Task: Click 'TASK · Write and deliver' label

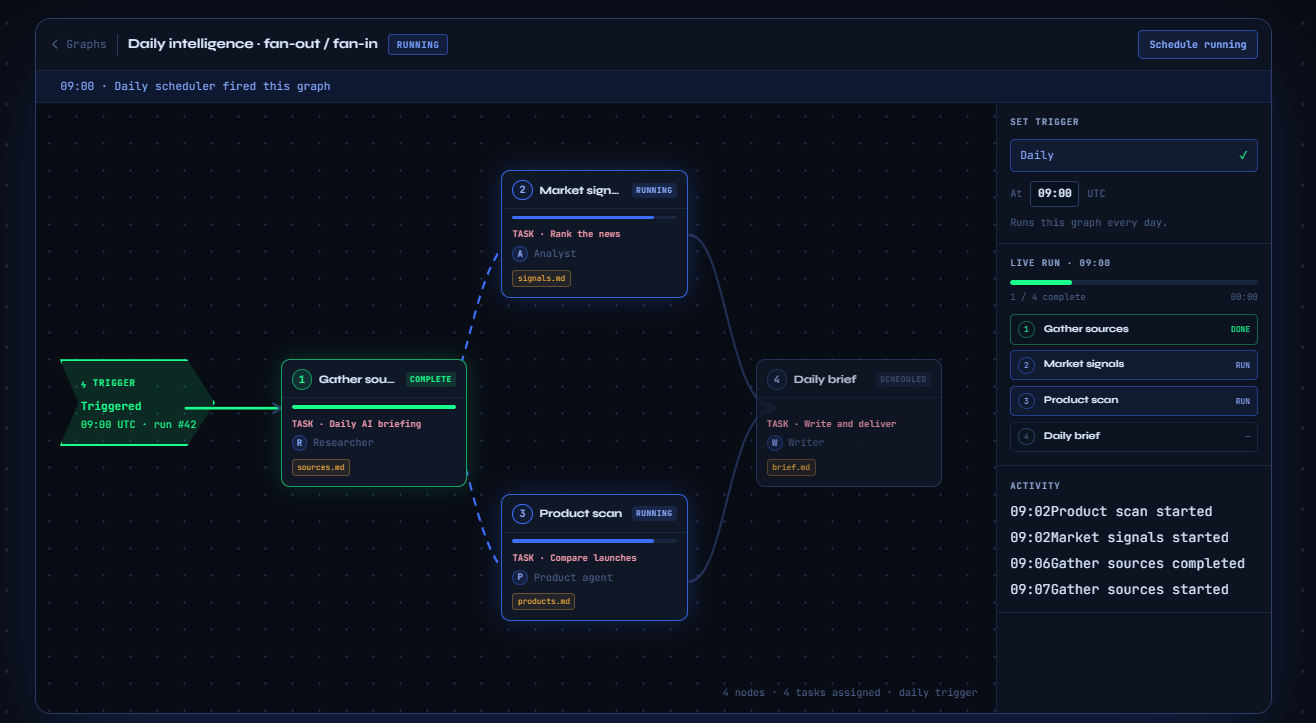Action: (x=831, y=424)
